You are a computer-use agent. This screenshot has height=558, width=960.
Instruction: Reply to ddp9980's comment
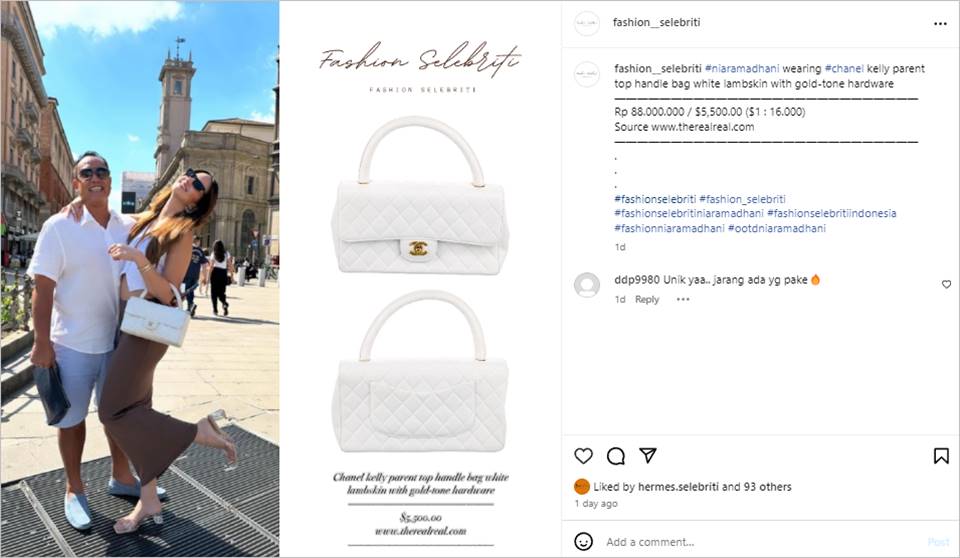(x=647, y=300)
